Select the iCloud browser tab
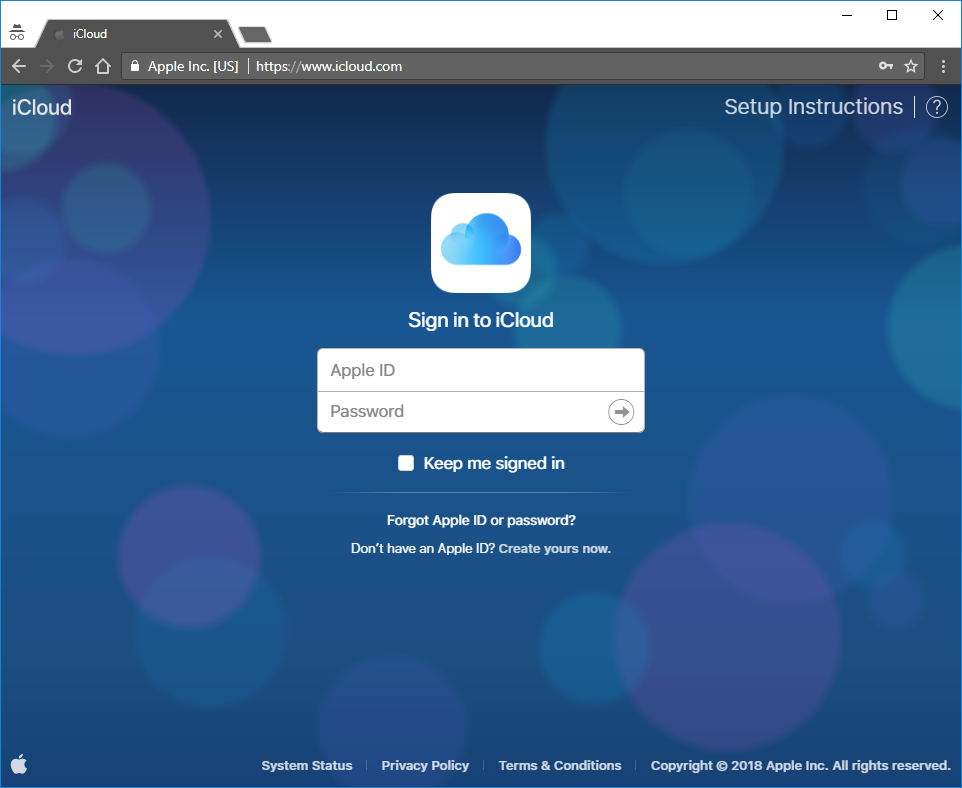The height and width of the screenshot is (788, 962). click(130, 34)
